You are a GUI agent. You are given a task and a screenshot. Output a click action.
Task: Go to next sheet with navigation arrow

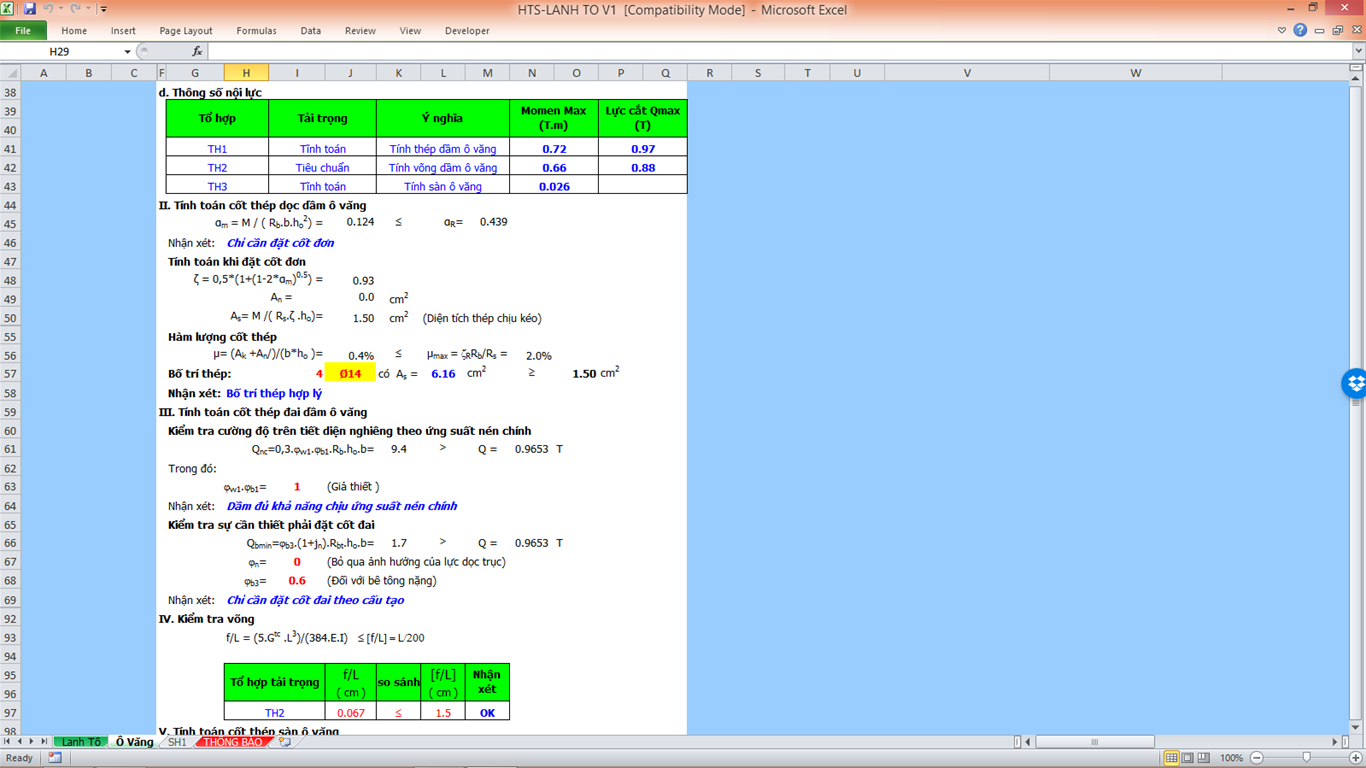[x=31, y=742]
